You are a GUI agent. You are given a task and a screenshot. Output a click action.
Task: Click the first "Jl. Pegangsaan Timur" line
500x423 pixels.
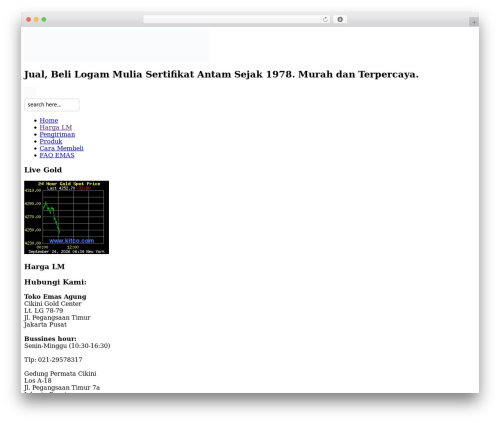pyautogui.click(x=57, y=317)
